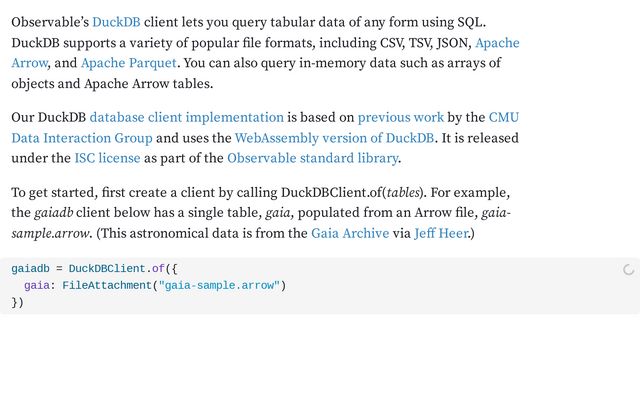Click DuckDBClient in the code cell
Image resolution: width=640 pixels, height=400 pixels.
107,269
